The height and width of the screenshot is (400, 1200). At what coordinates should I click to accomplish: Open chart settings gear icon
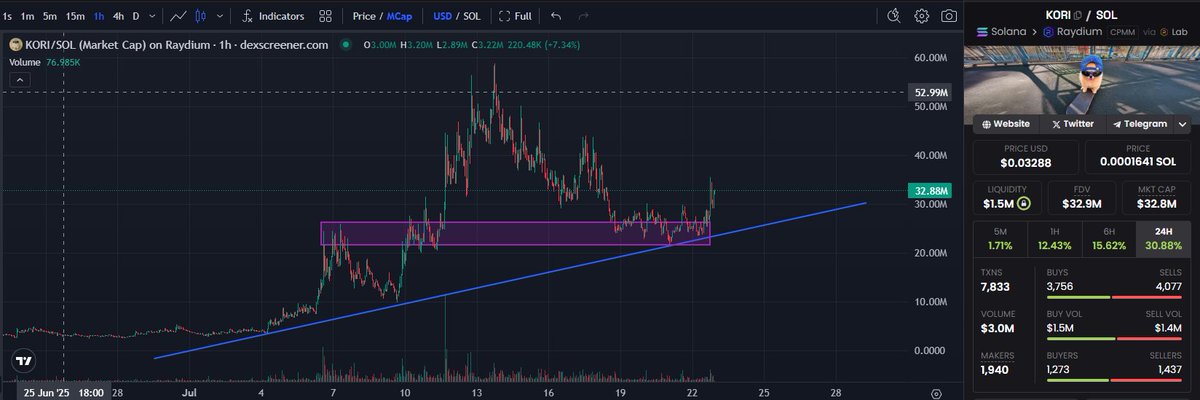921,16
